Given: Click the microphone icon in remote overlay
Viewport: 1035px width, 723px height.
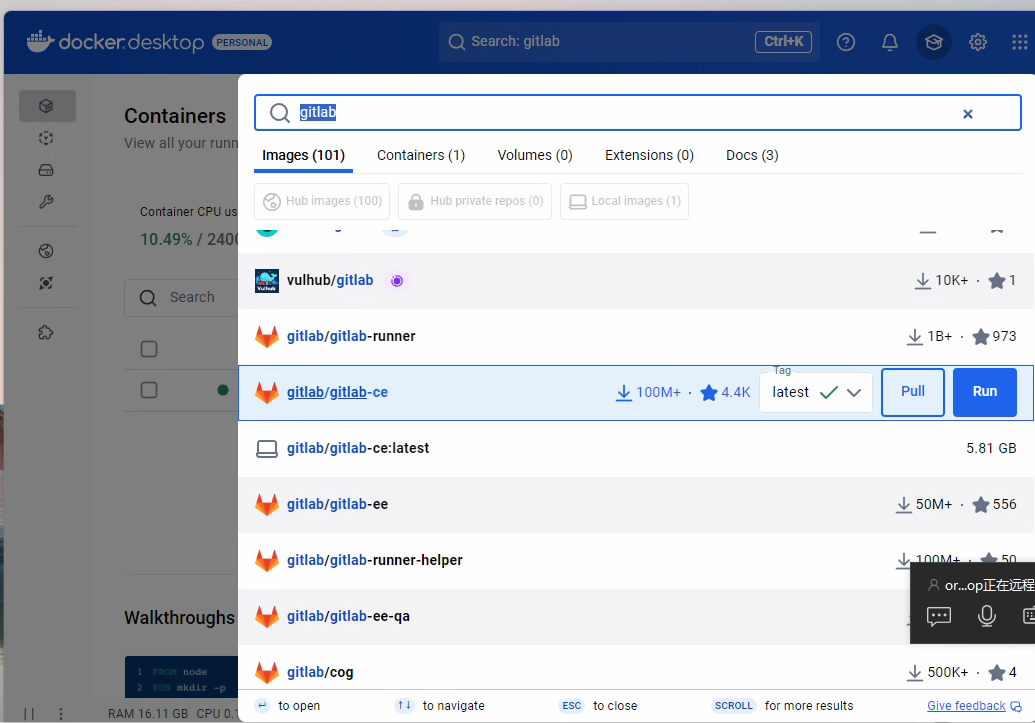Looking at the screenshot, I should pyautogui.click(x=987, y=616).
